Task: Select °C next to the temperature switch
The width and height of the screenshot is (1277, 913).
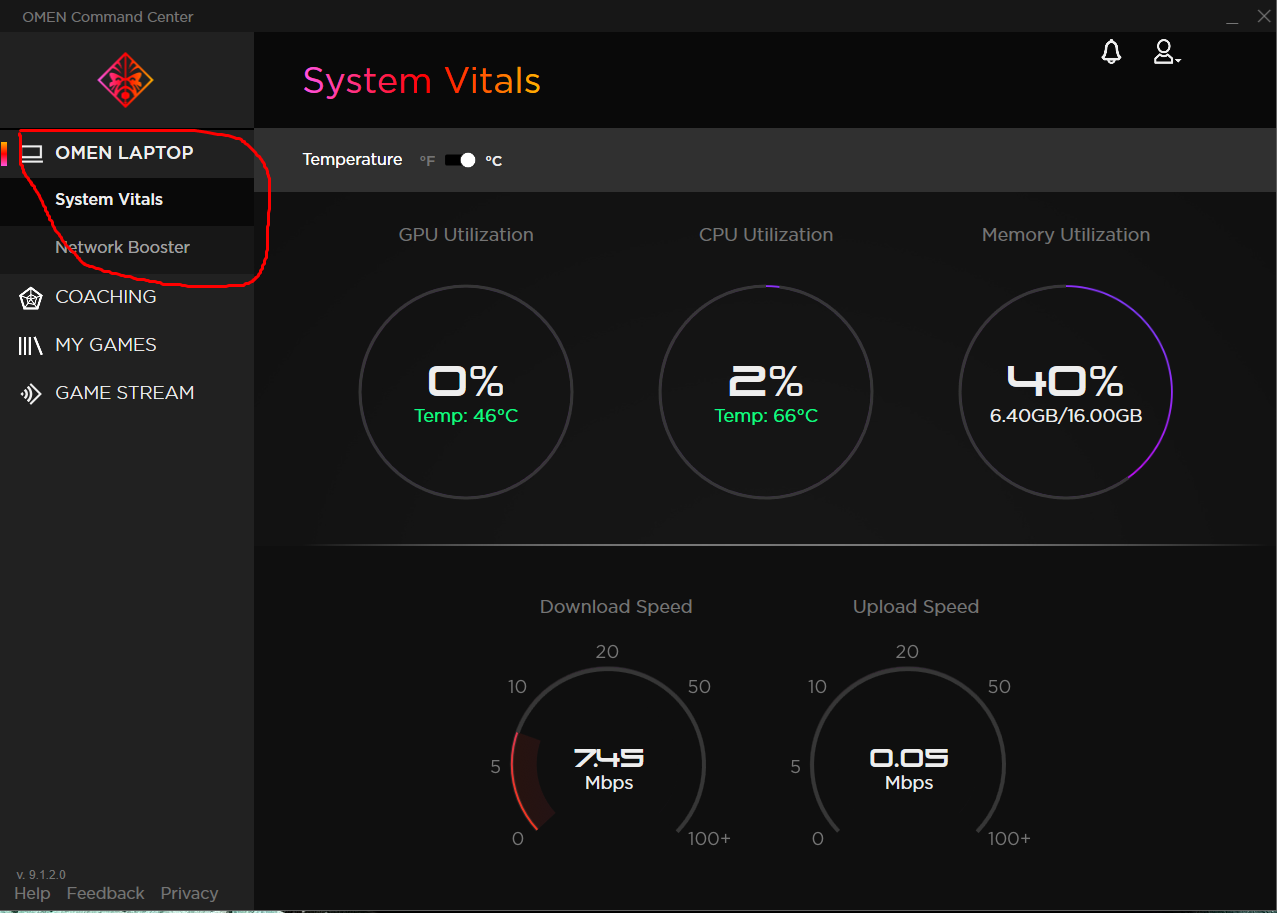Action: (x=493, y=160)
